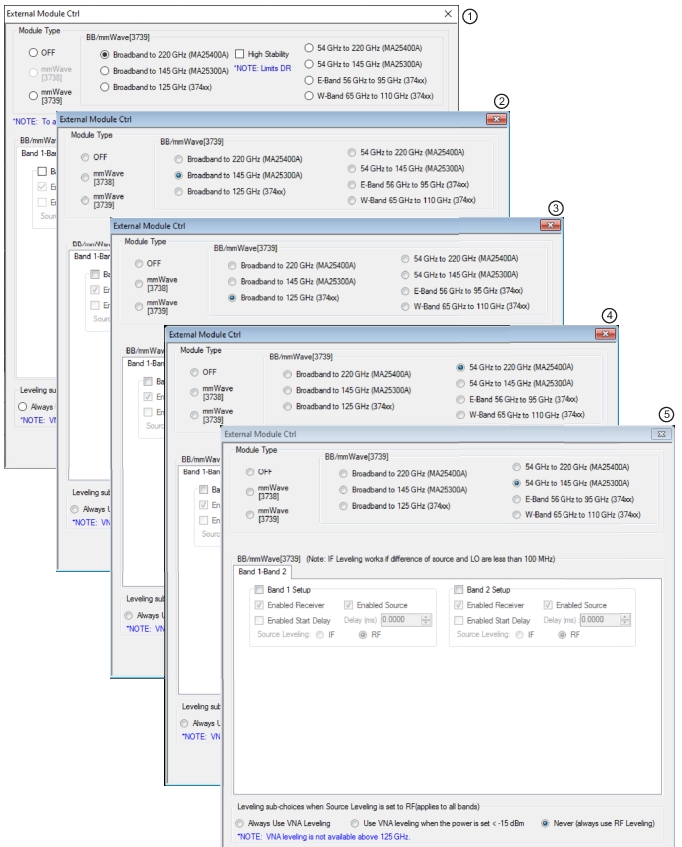This screenshot has width=682, height=847.
Task: Select Broadband to 145 GHz in front dialog
Action: (343, 490)
